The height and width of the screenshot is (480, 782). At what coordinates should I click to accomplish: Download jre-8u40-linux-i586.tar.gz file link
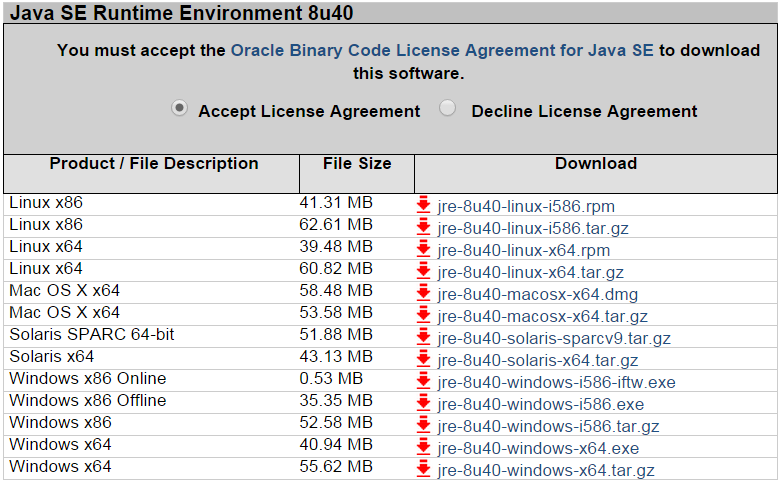pyautogui.click(x=533, y=228)
